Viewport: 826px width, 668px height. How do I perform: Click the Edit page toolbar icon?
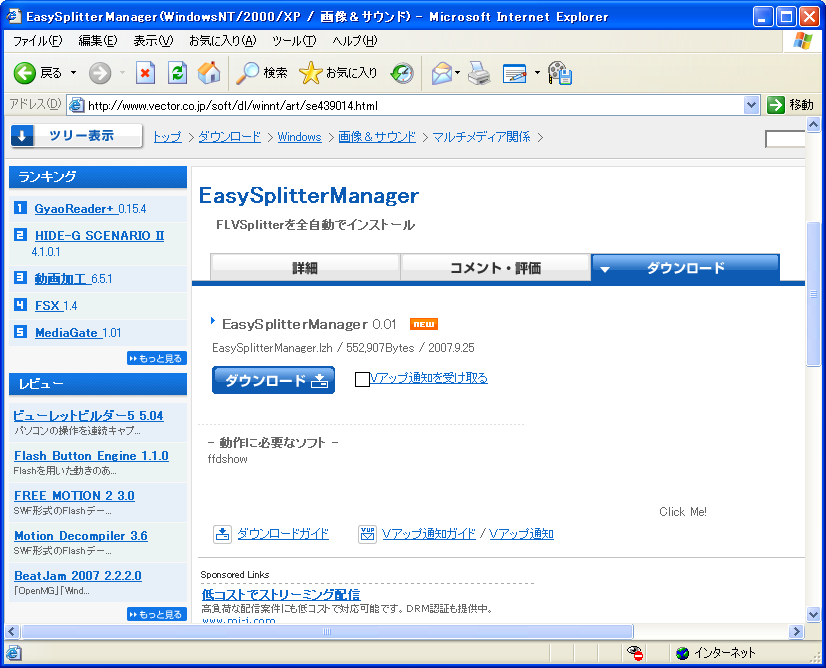515,73
